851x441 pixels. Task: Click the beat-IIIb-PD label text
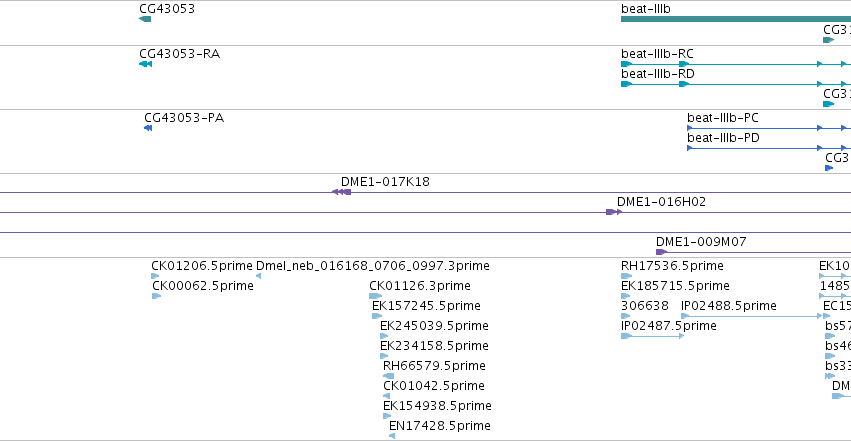point(723,138)
